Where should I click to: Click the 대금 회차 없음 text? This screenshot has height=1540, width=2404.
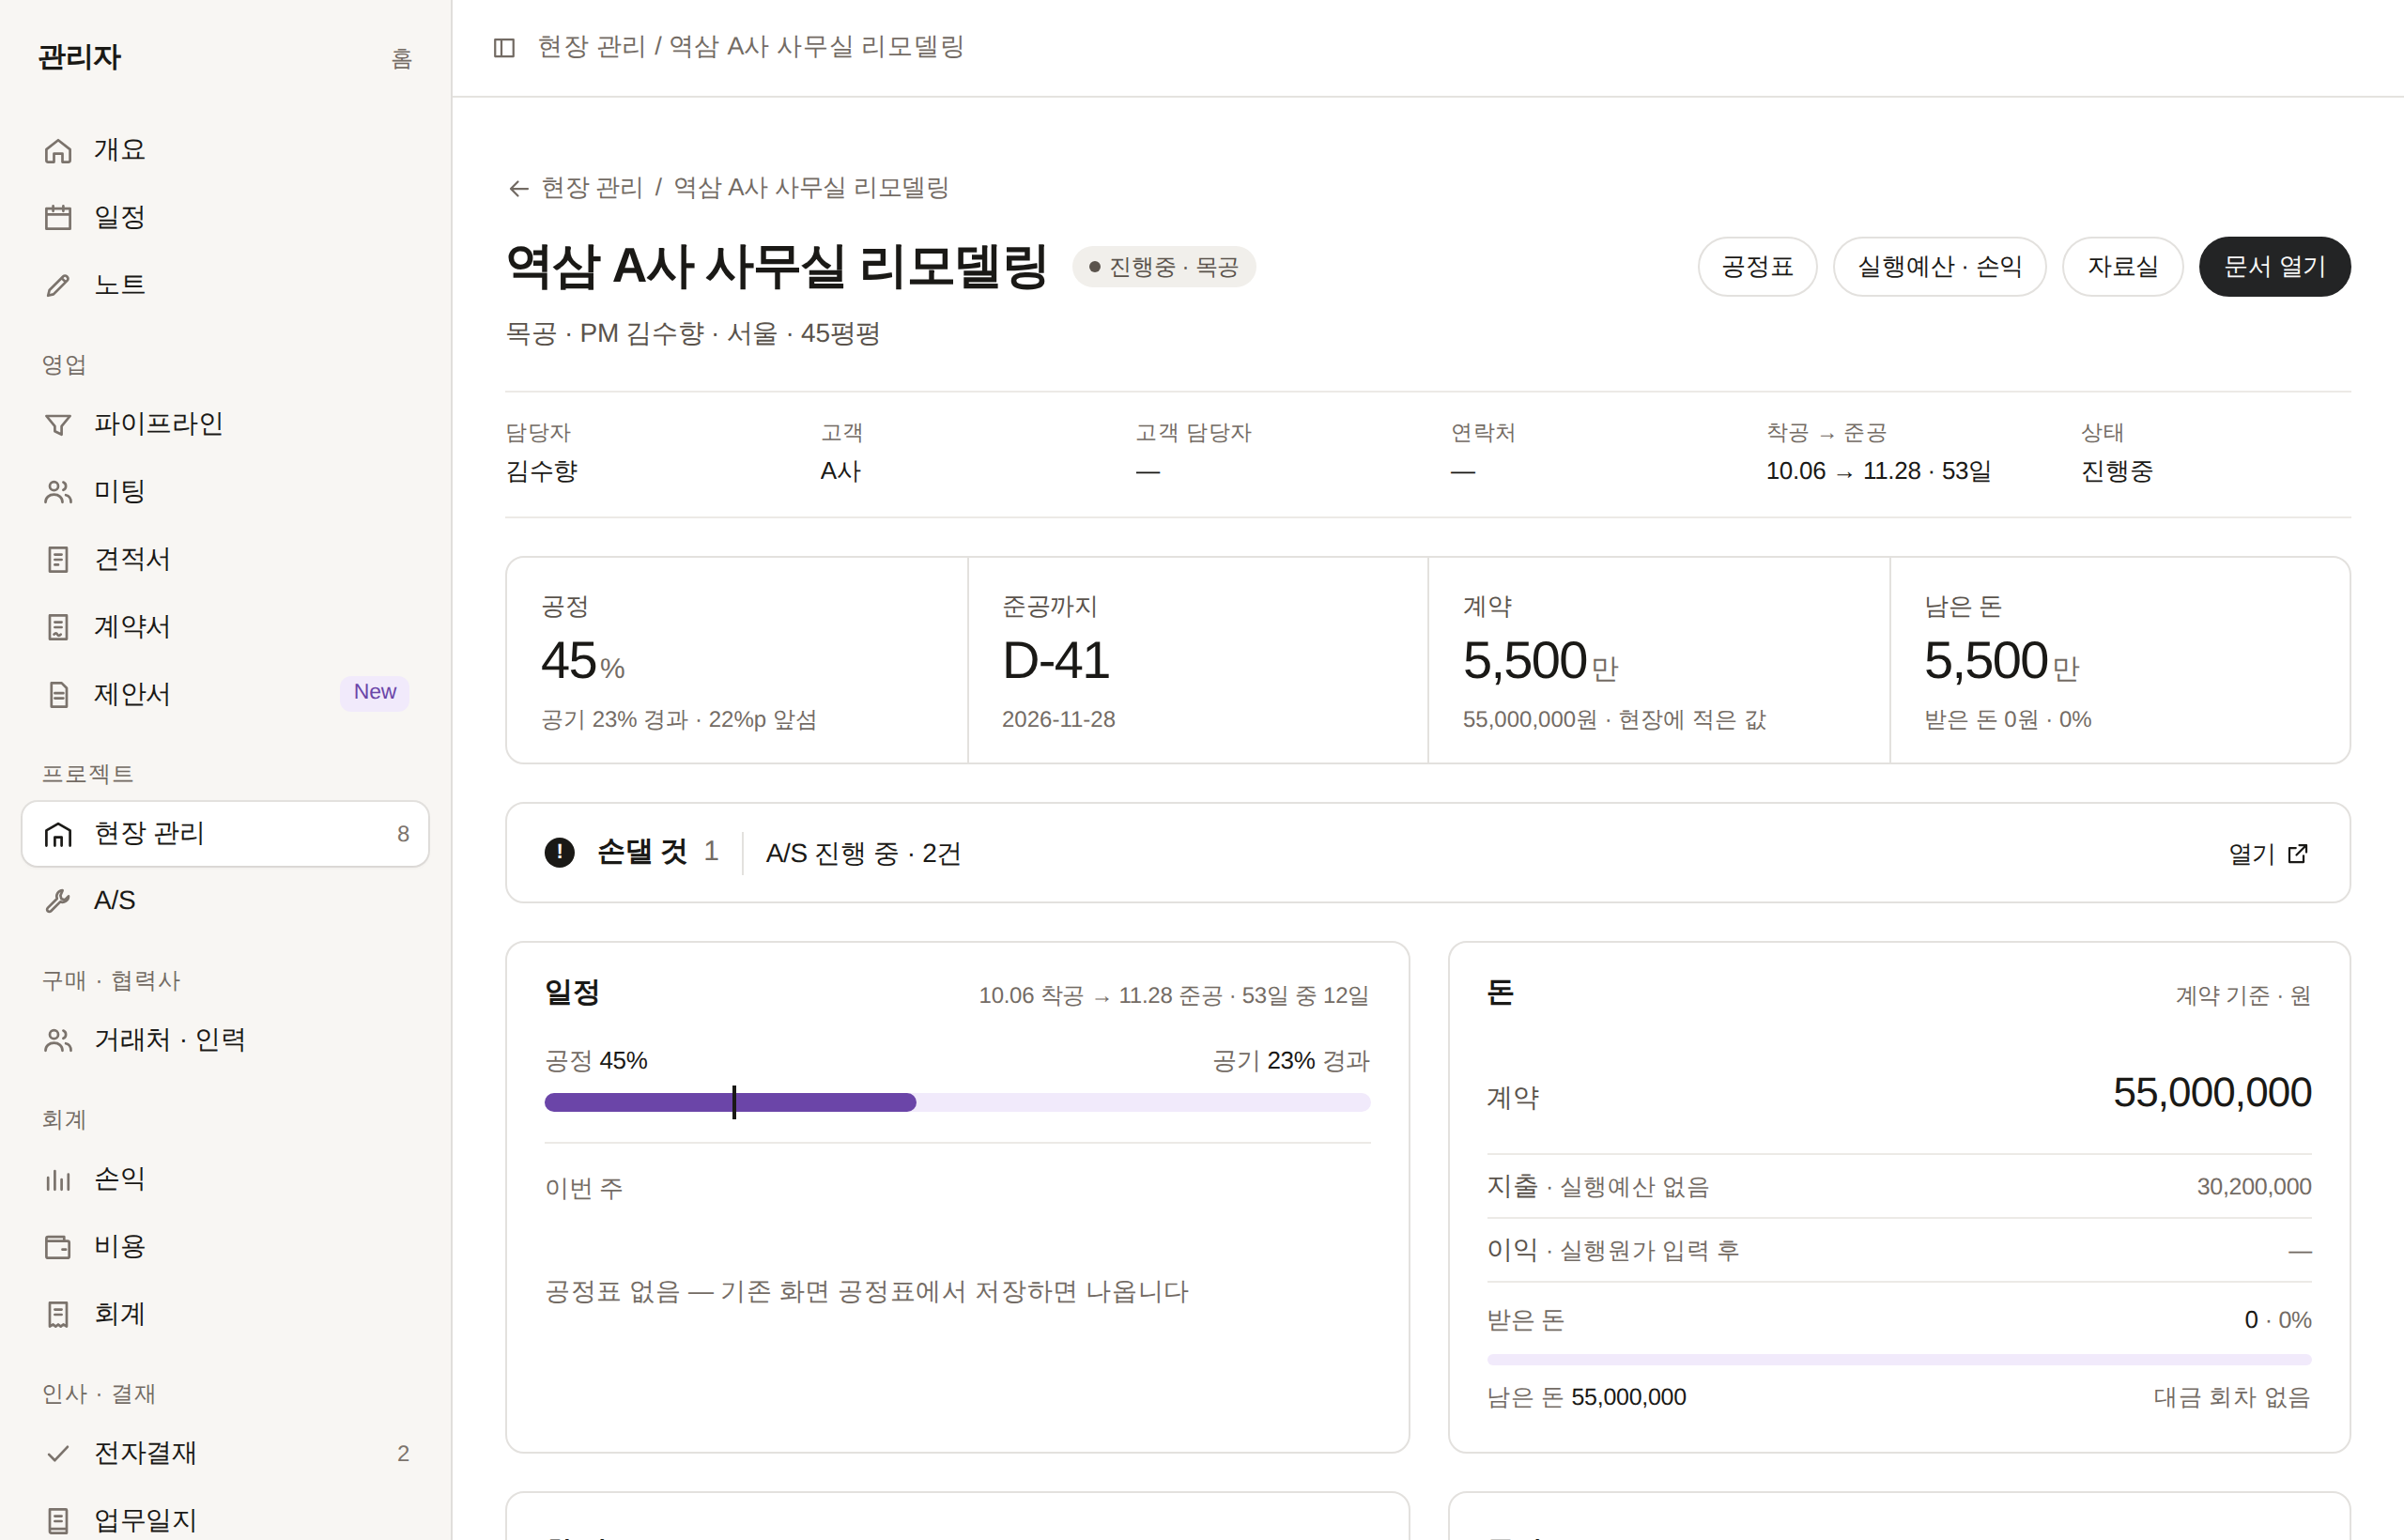[x=2232, y=1397]
